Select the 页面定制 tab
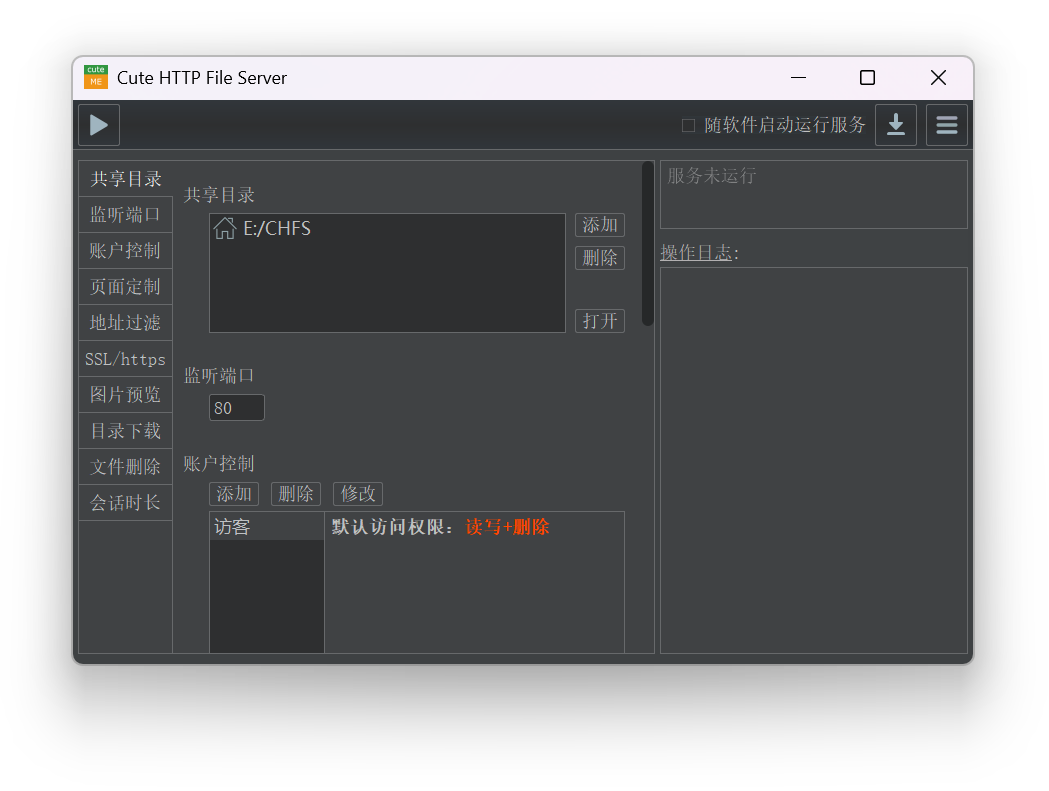The image size is (1049, 791). pyautogui.click(x=125, y=286)
